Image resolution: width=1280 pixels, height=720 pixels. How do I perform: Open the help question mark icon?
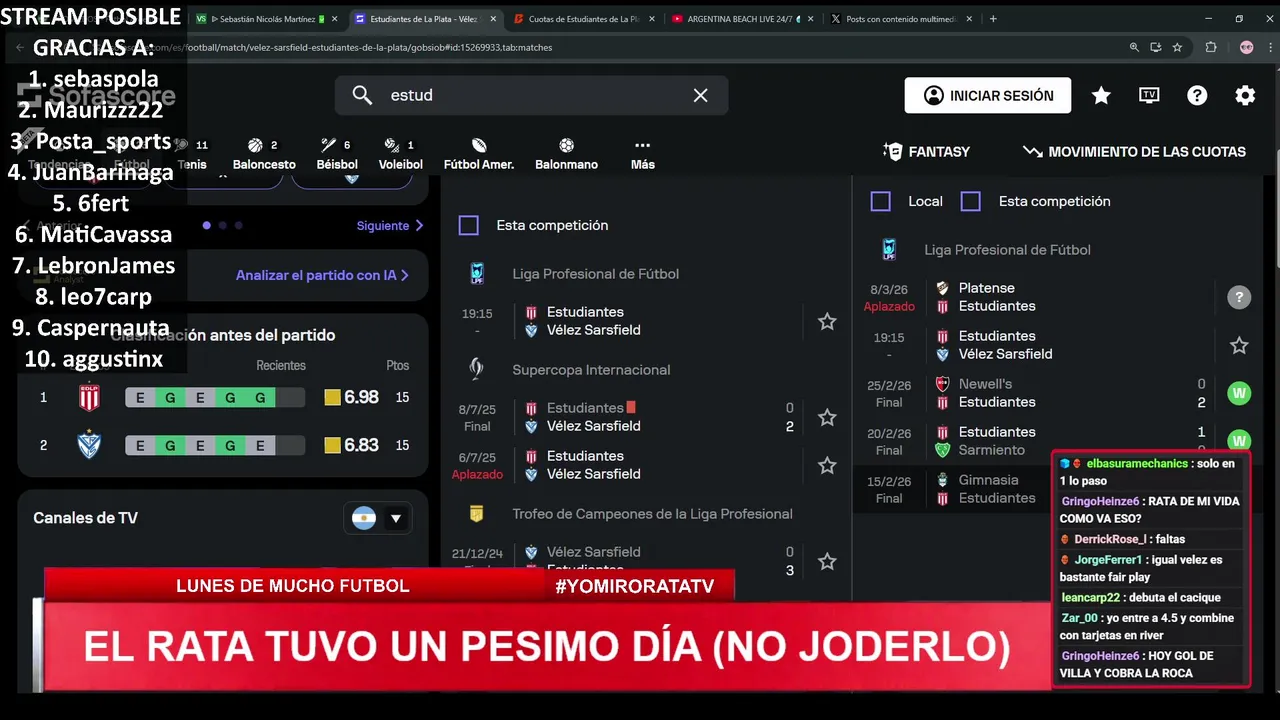click(1197, 95)
